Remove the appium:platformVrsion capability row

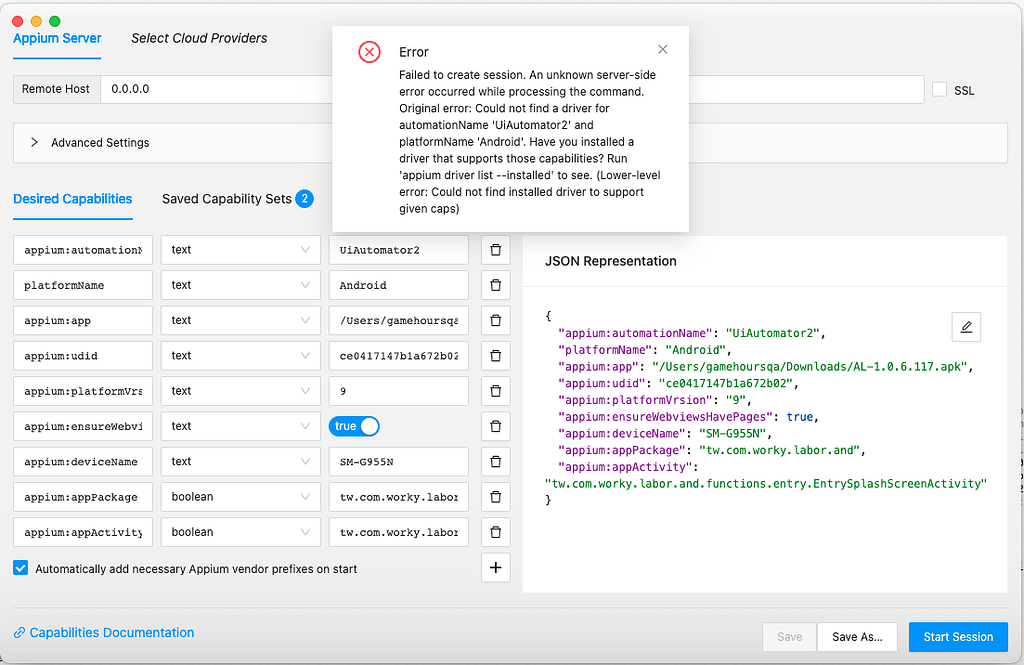pyautogui.click(x=495, y=390)
